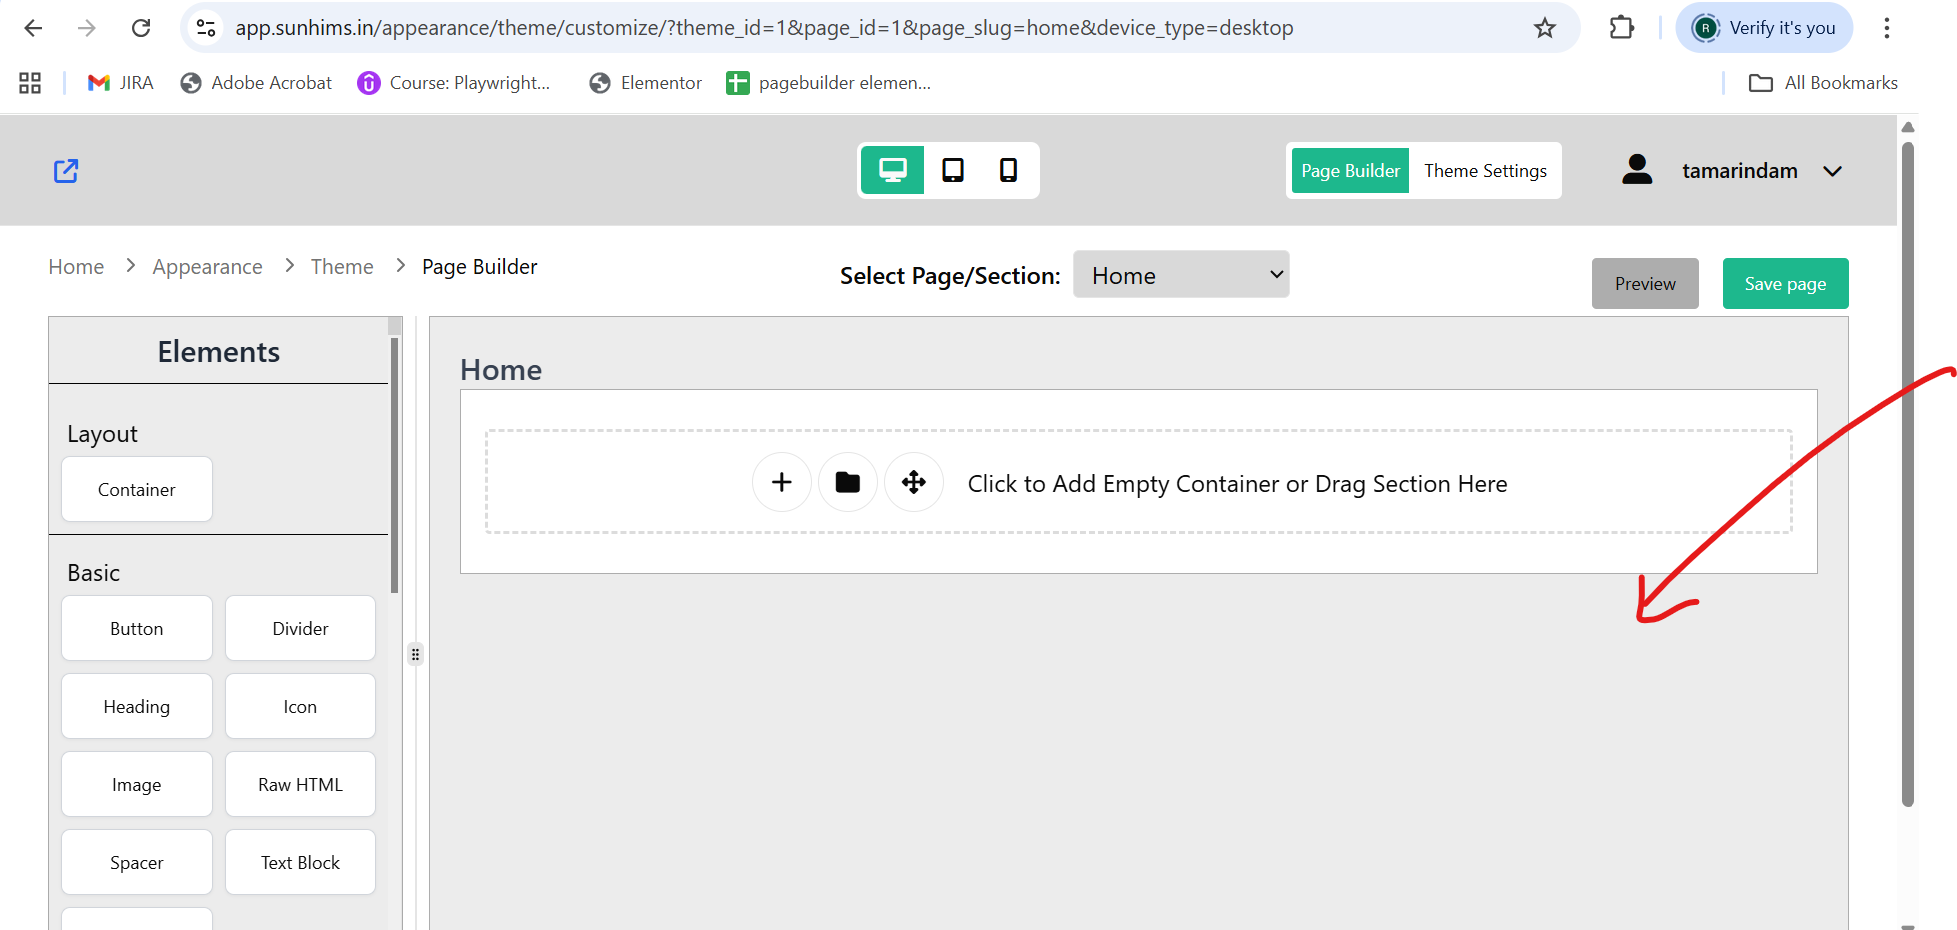Open the Adobe Acrobat bookmark
The width and height of the screenshot is (1957, 930).
(x=256, y=83)
